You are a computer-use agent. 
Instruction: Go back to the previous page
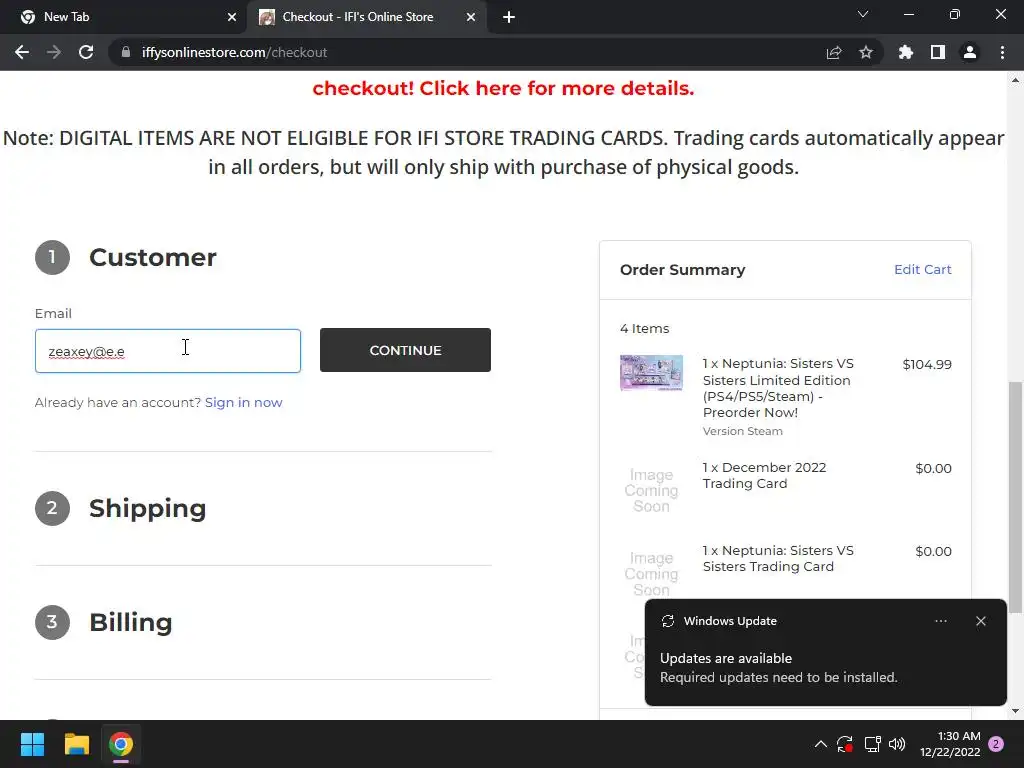(x=22, y=52)
